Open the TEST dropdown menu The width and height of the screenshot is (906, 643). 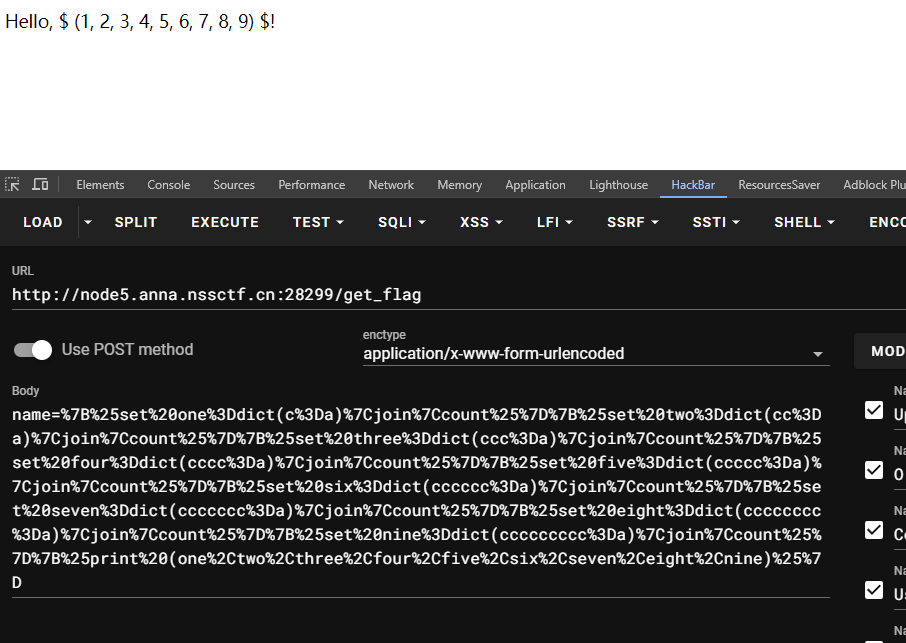pos(318,222)
